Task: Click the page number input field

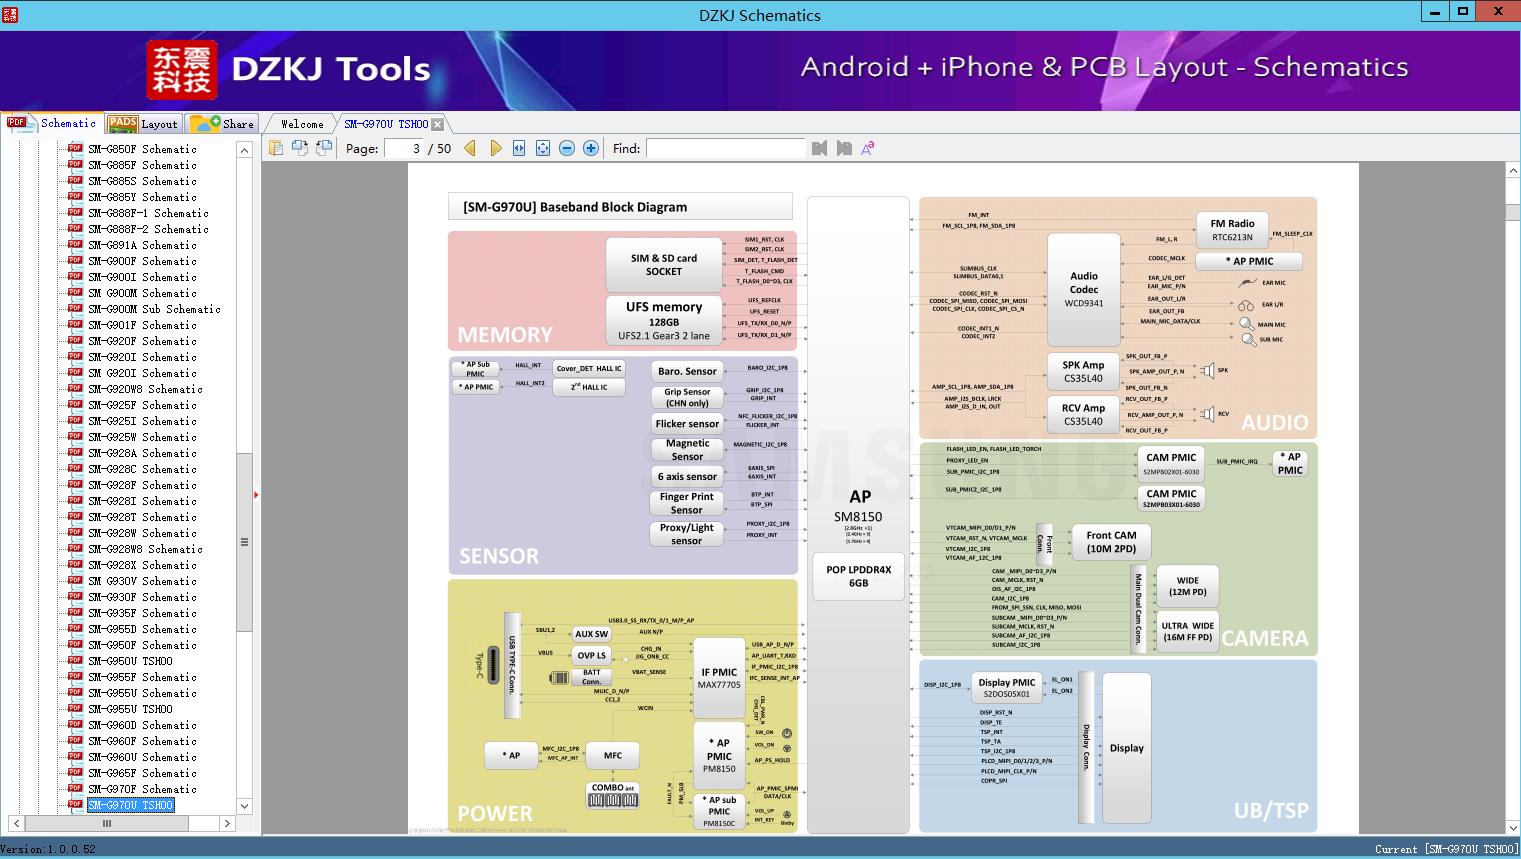Action: coord(404,148)
